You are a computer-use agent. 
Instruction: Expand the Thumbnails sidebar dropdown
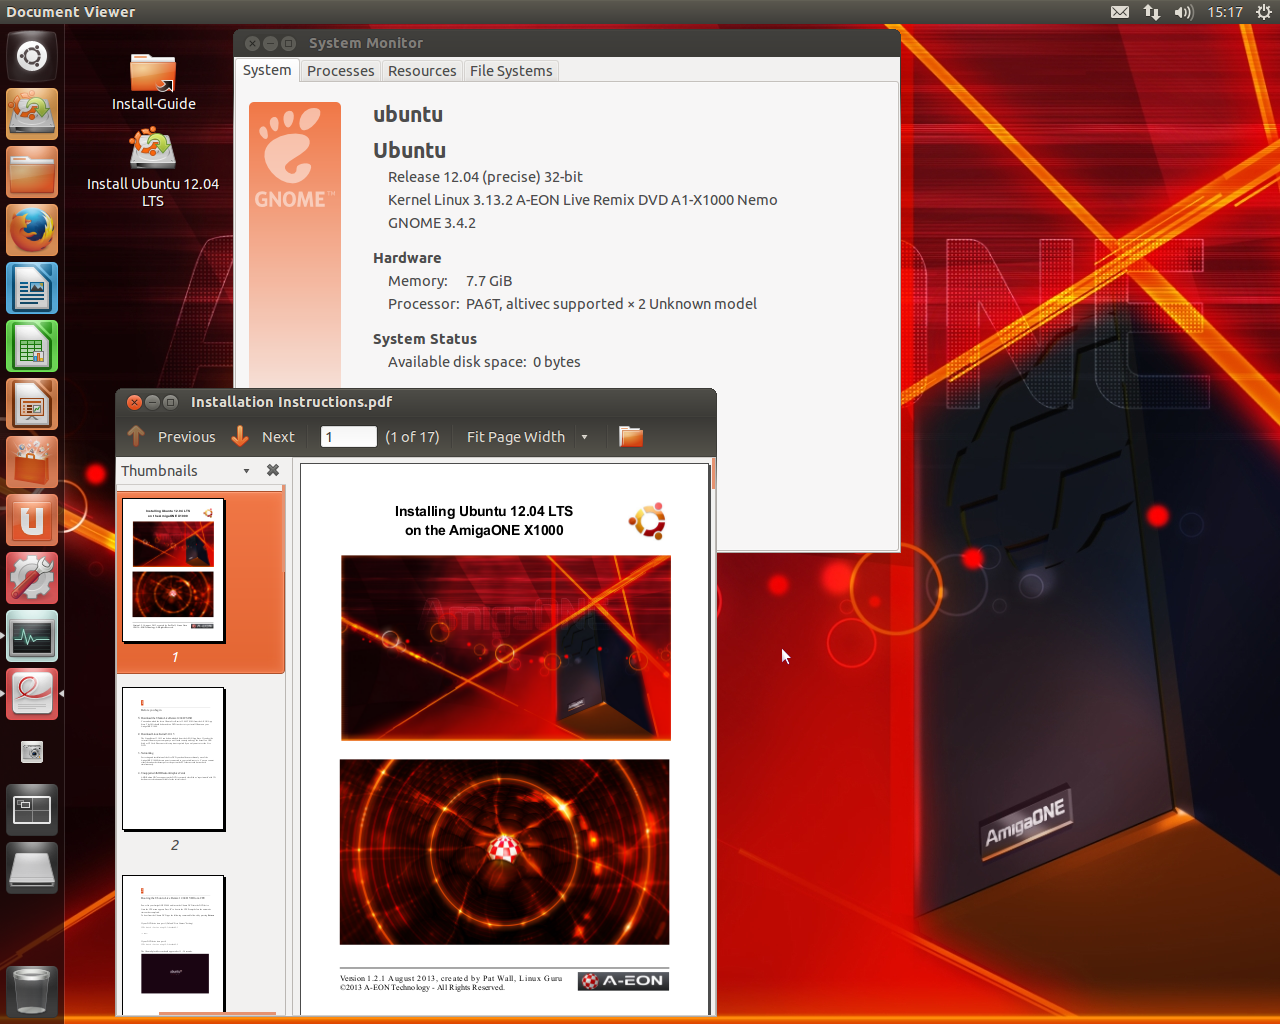click(x=246, y=471)
